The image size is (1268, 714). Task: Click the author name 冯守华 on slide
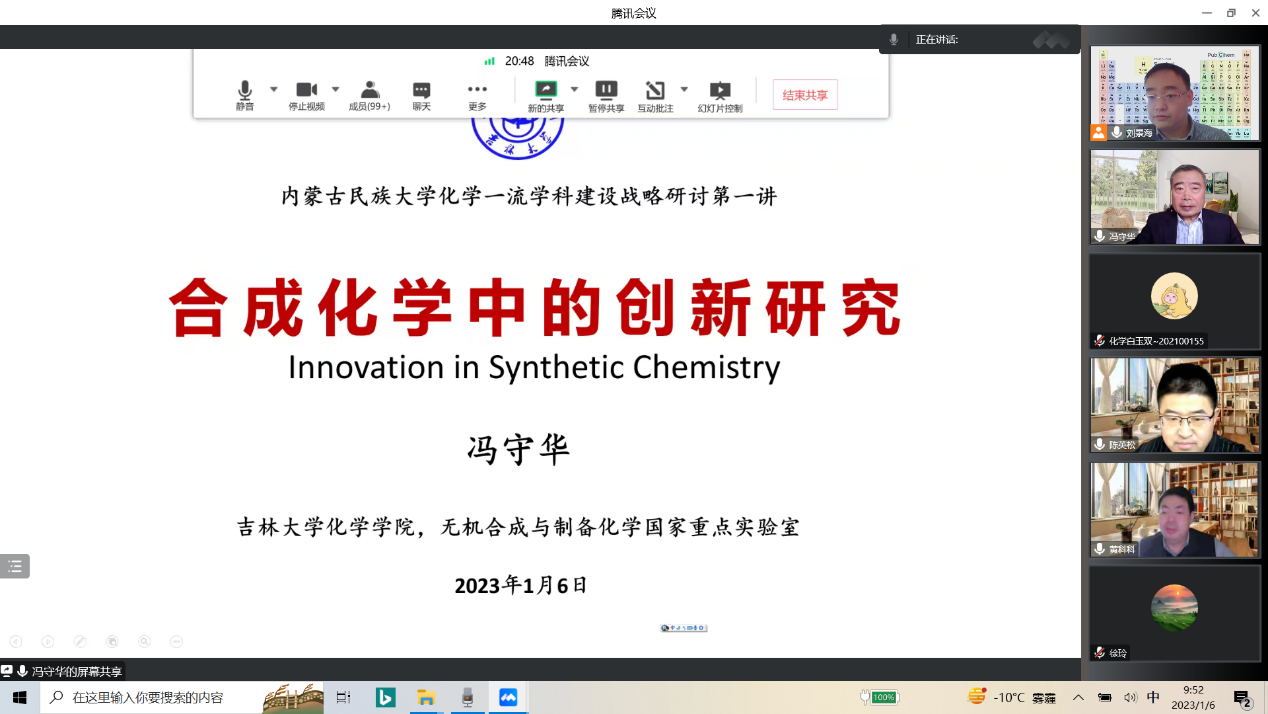[519, 449]
